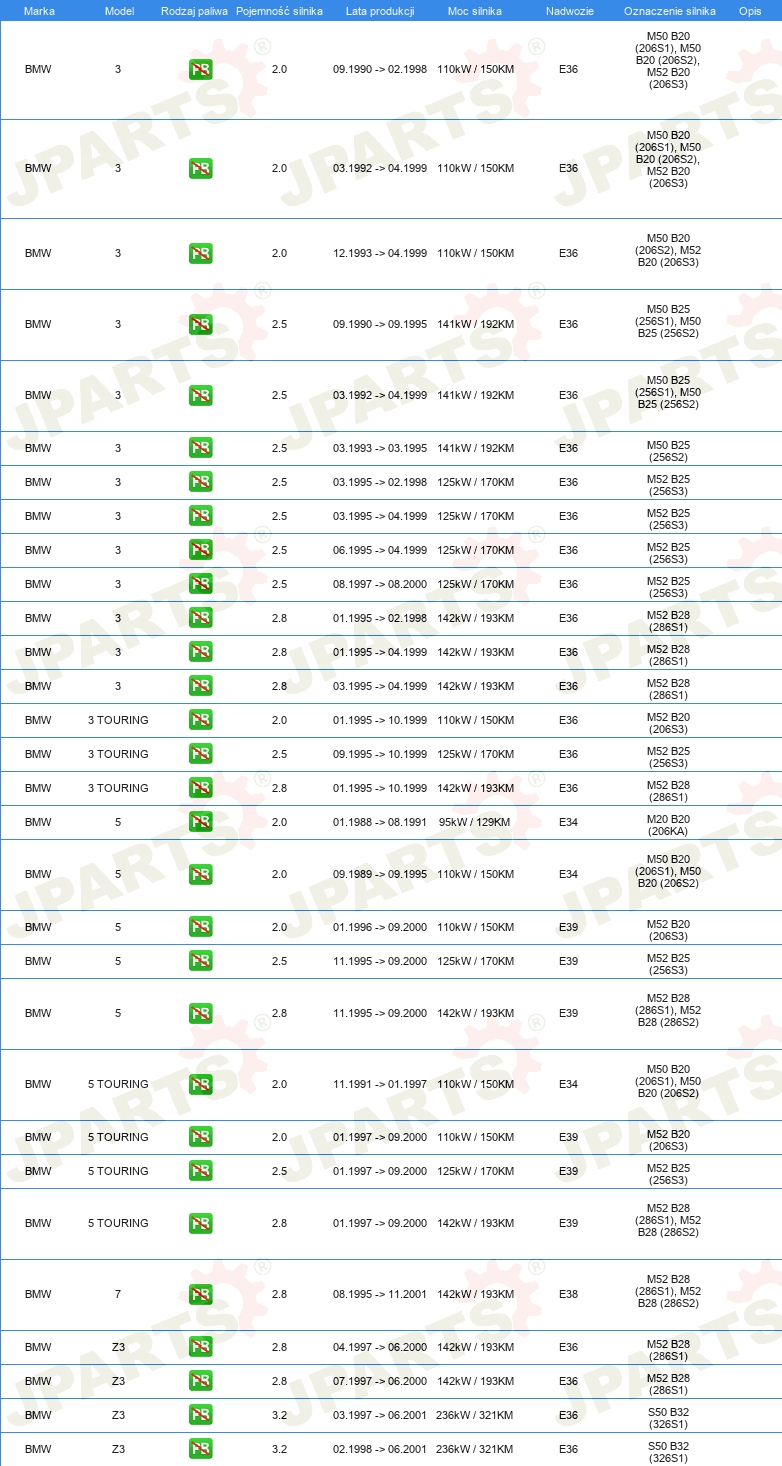Select the 11.1991 -> 01.1997 date cell
The height and width of the screenshot is (1466, 782).
[380, 1084]
